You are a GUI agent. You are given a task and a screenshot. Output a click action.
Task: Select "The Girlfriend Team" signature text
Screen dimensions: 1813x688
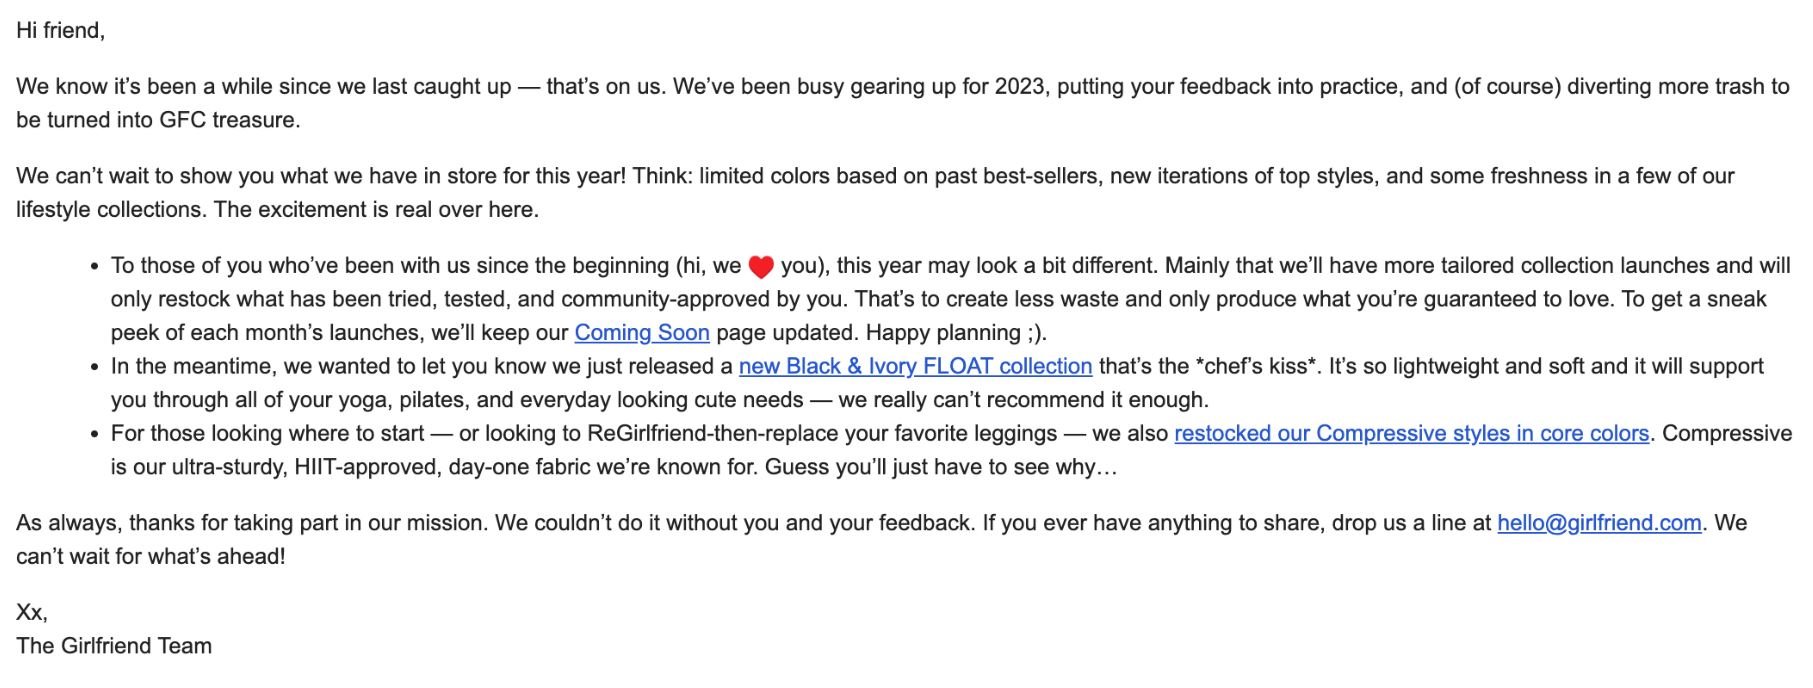[x=114, y=646]
